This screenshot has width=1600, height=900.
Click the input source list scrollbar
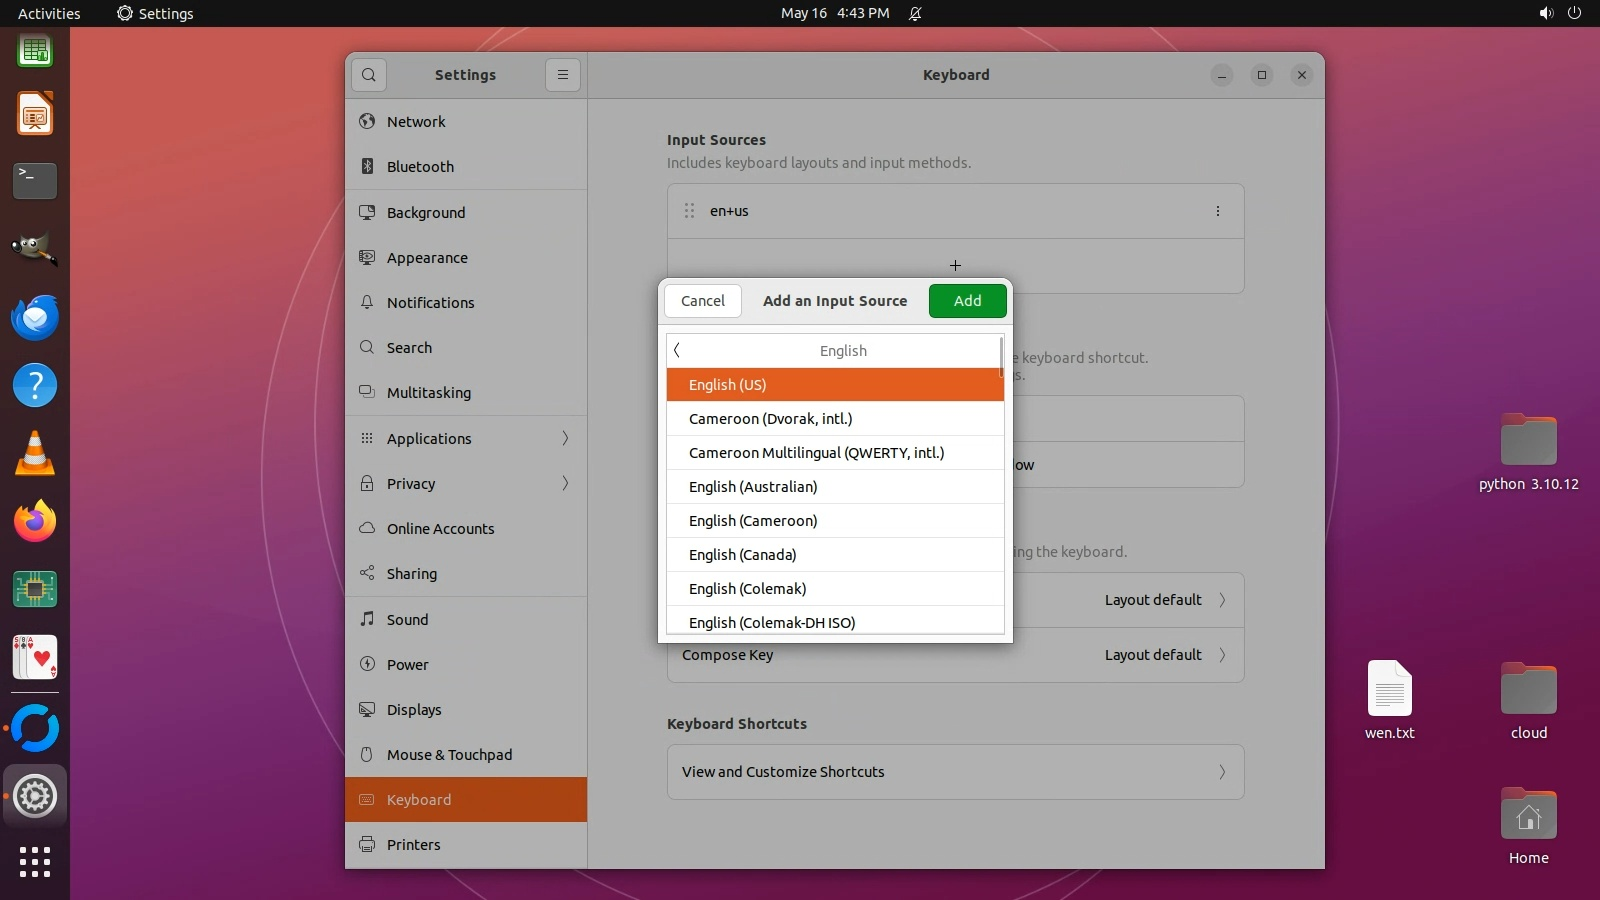(1001, 358)
